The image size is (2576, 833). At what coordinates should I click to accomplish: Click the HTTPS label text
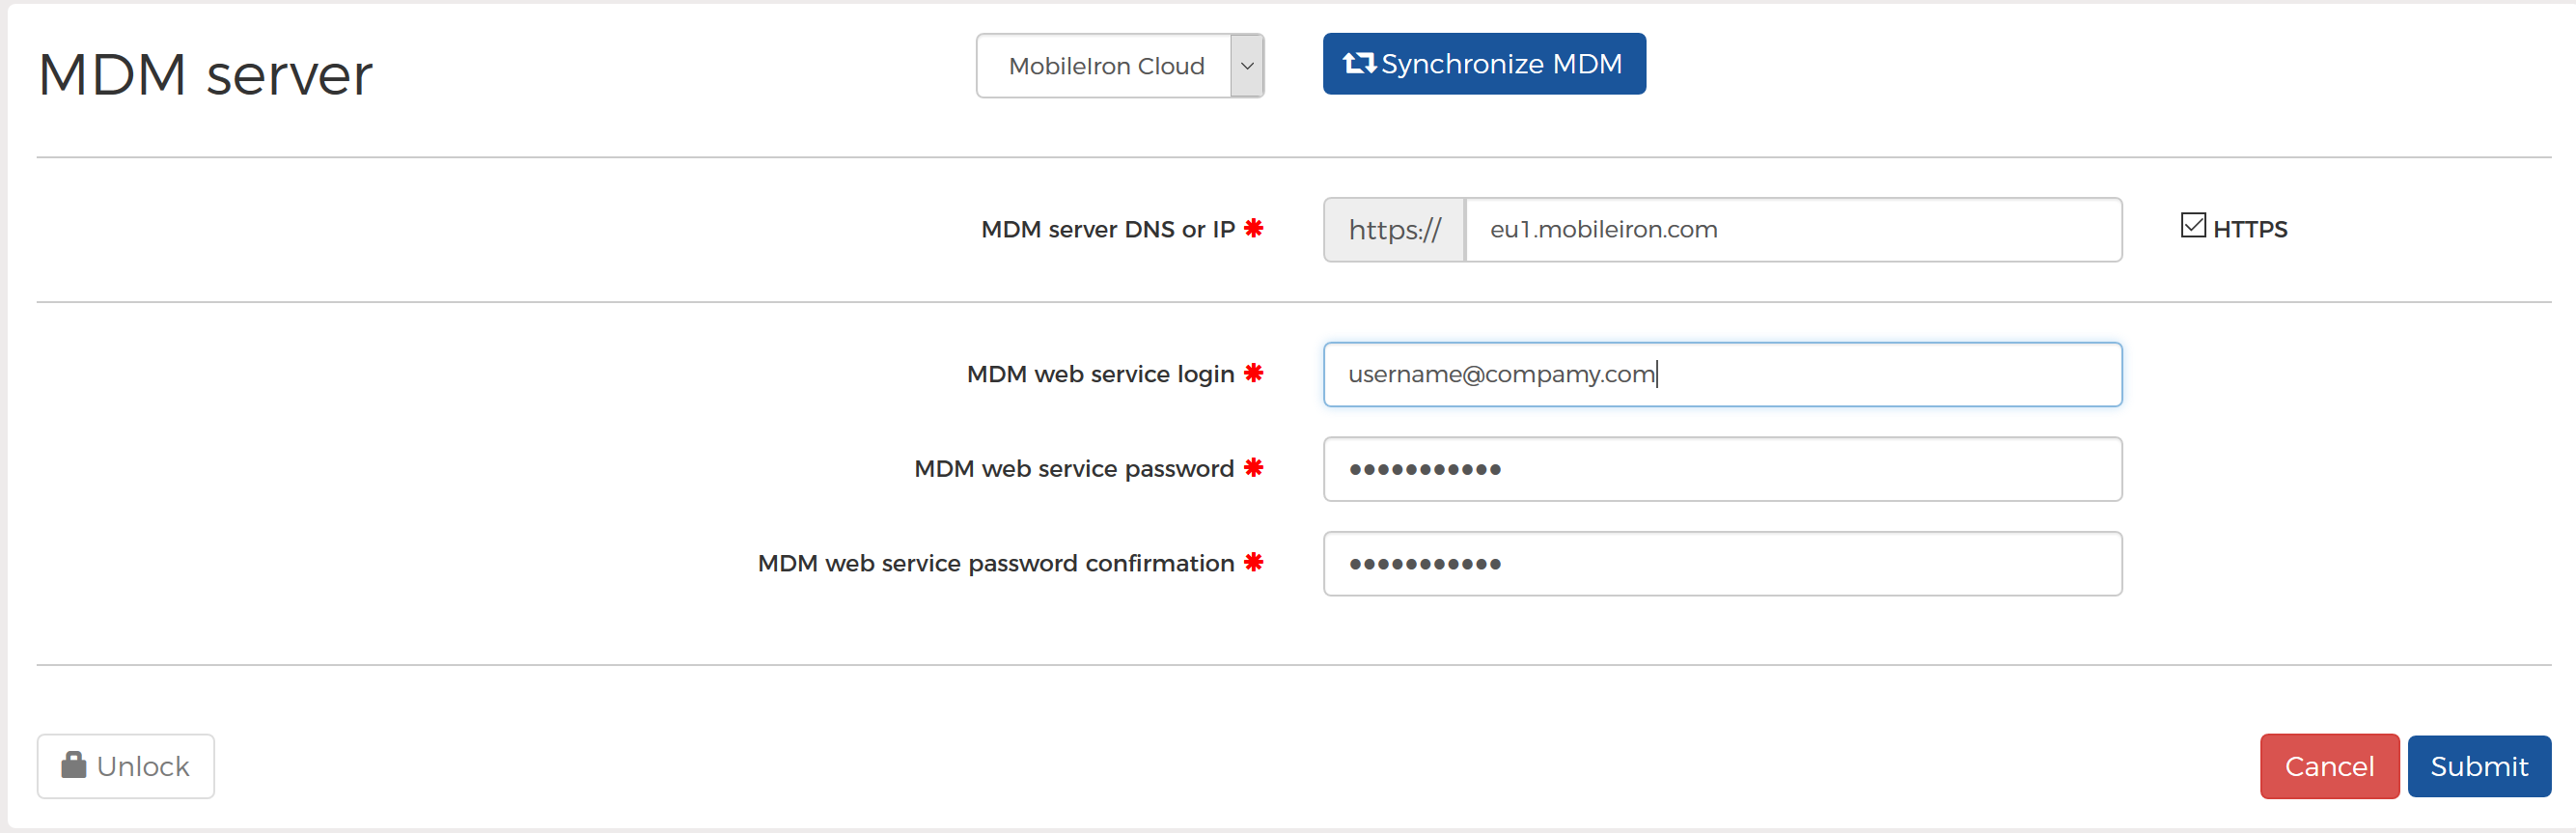(x=2250, y=229)
